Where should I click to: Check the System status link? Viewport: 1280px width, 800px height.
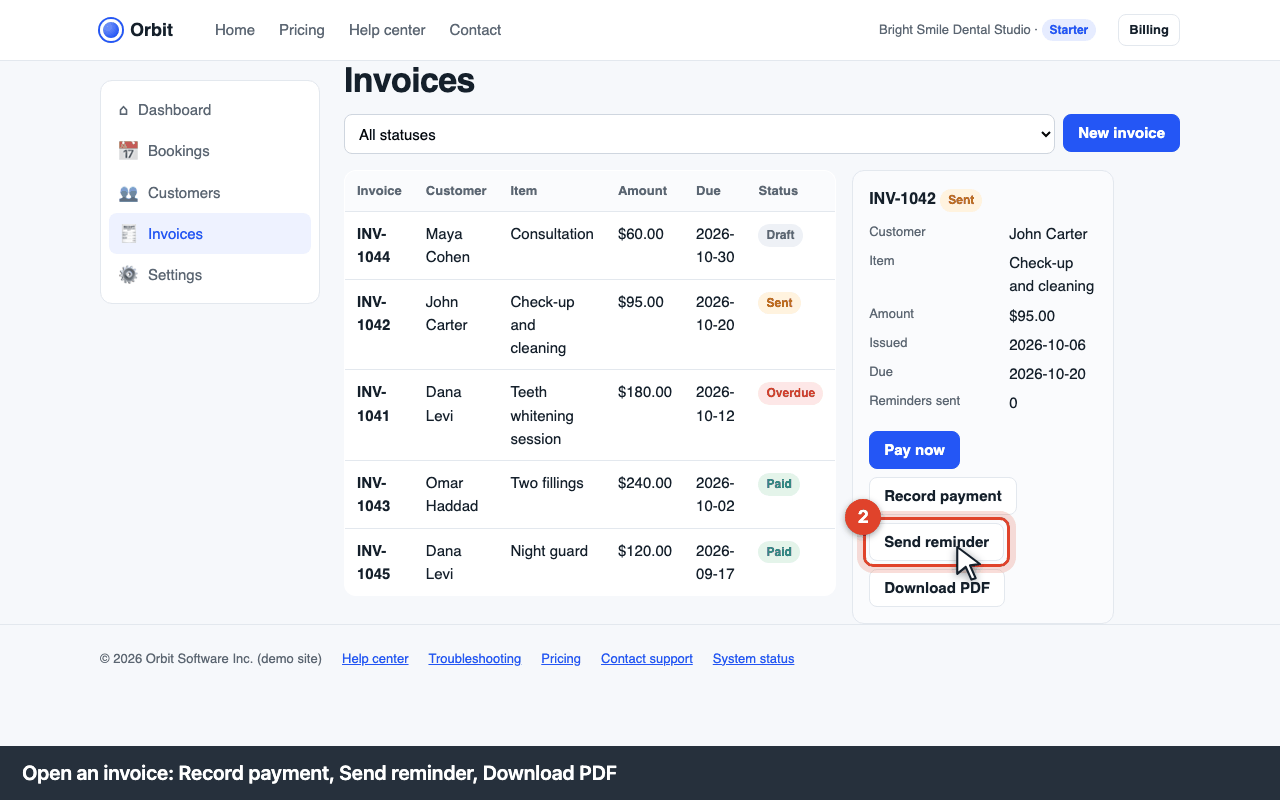click(x=754, y=659)
